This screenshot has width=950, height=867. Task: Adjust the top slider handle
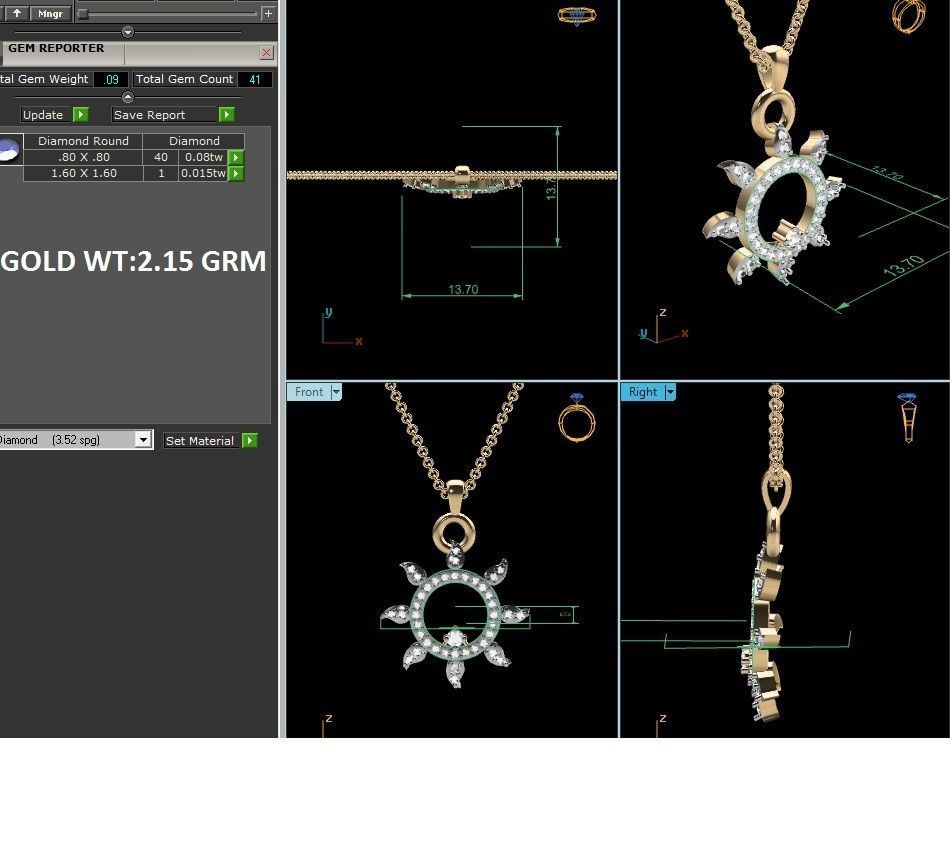pos(83,13)
